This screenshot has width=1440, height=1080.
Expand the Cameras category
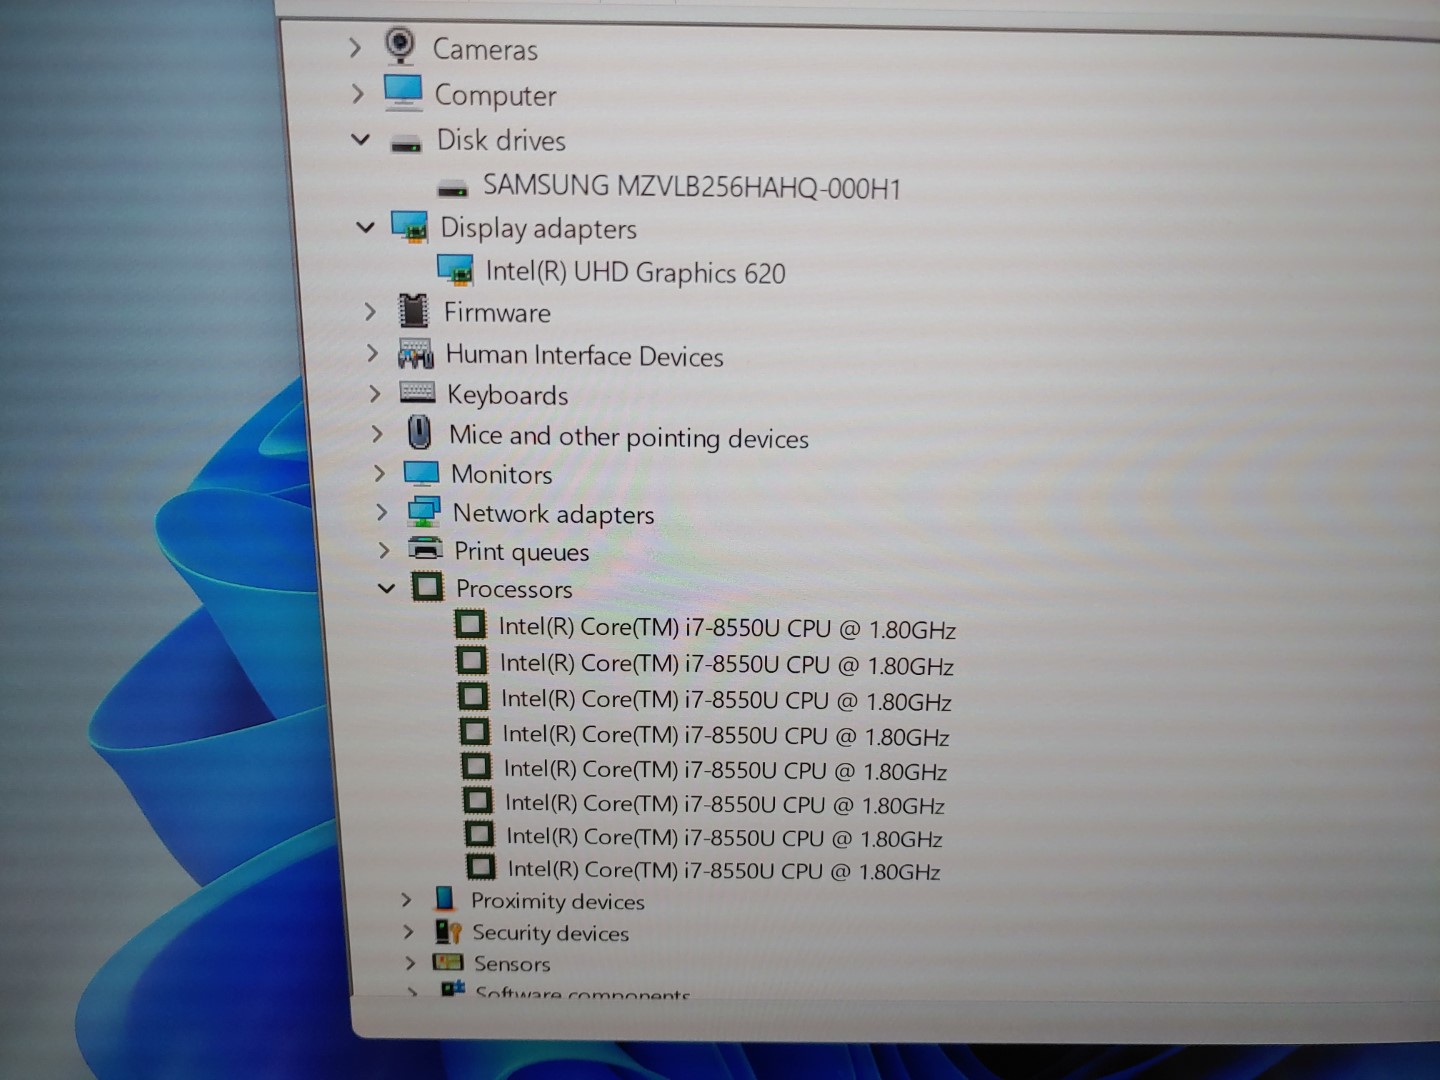pyautogui.click(x=354, y=47)
